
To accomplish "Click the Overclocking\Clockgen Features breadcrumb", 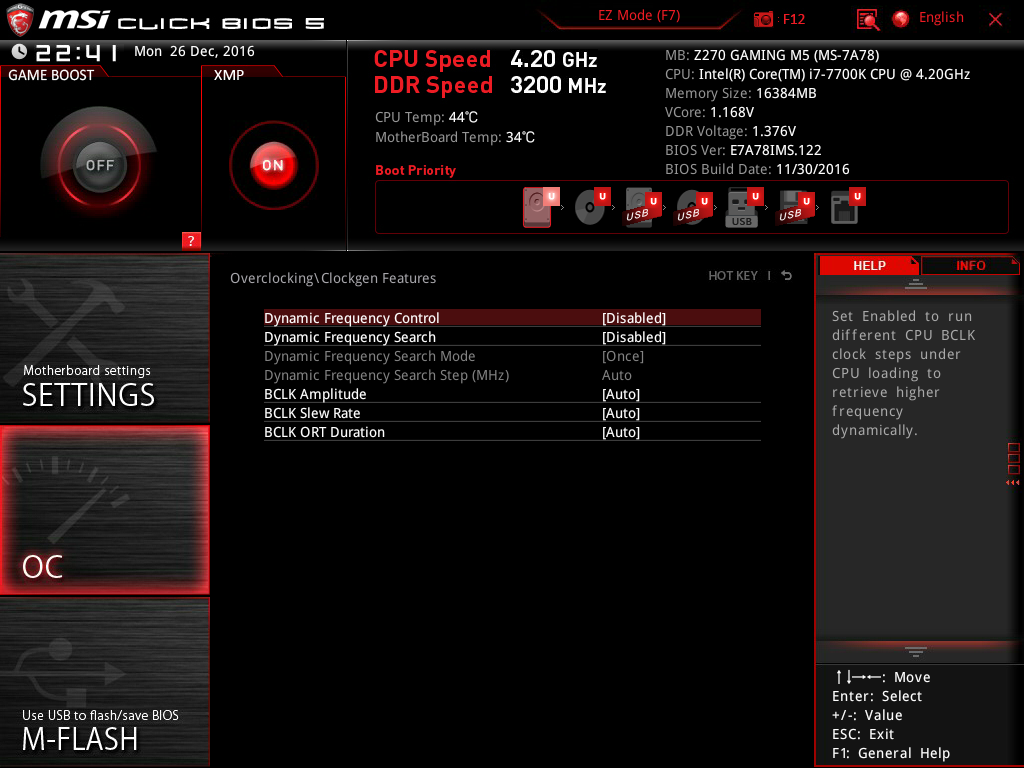I will coord(333,278).
